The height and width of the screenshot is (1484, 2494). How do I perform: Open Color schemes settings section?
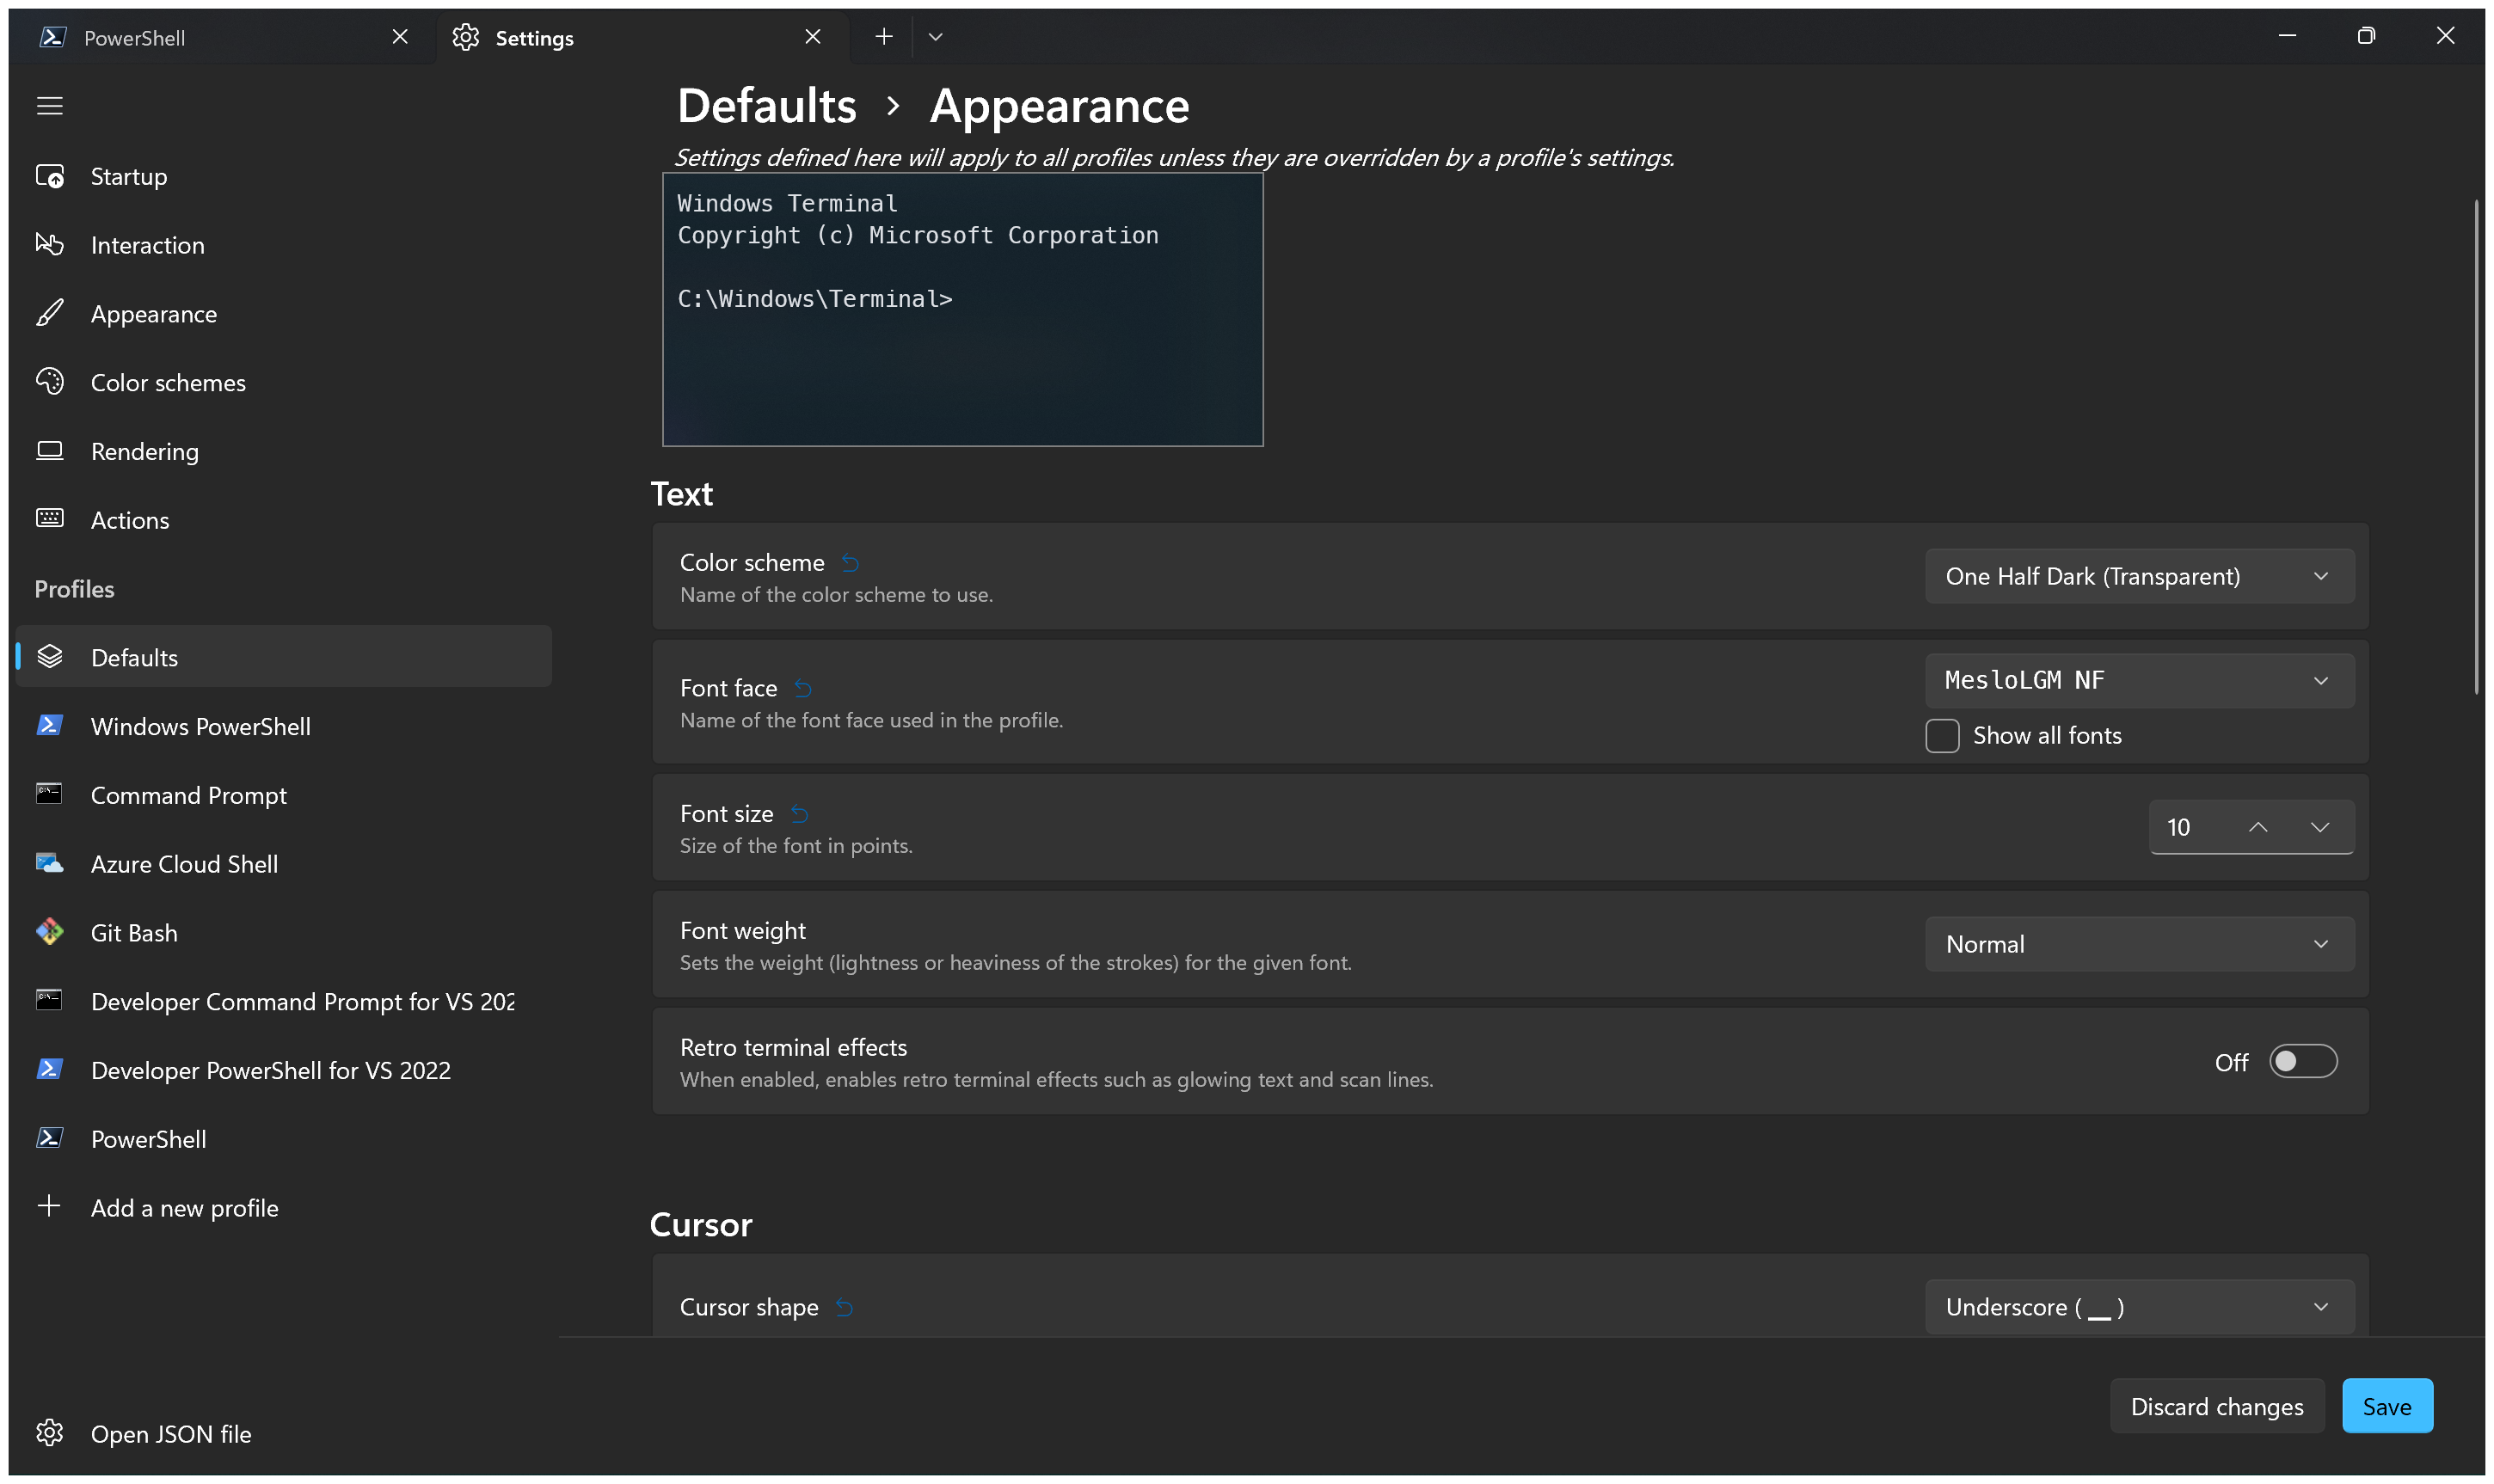168,382
